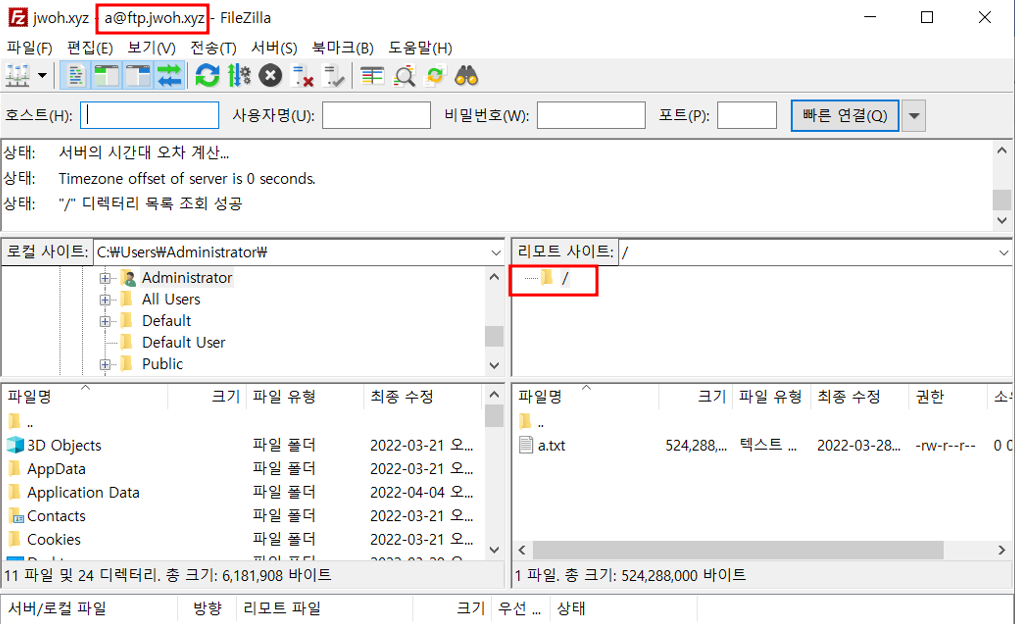Select the Administrator folder in local tree
The width and height of the screenshot is (1015, 624).
pyautogui.click(x=186, y=278)
